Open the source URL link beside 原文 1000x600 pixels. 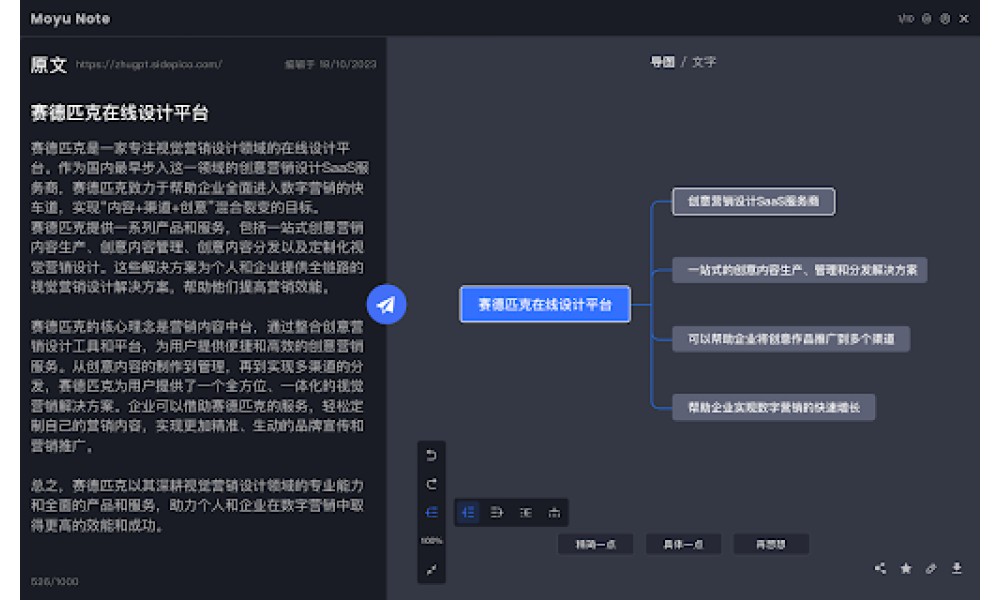[149, 64]
